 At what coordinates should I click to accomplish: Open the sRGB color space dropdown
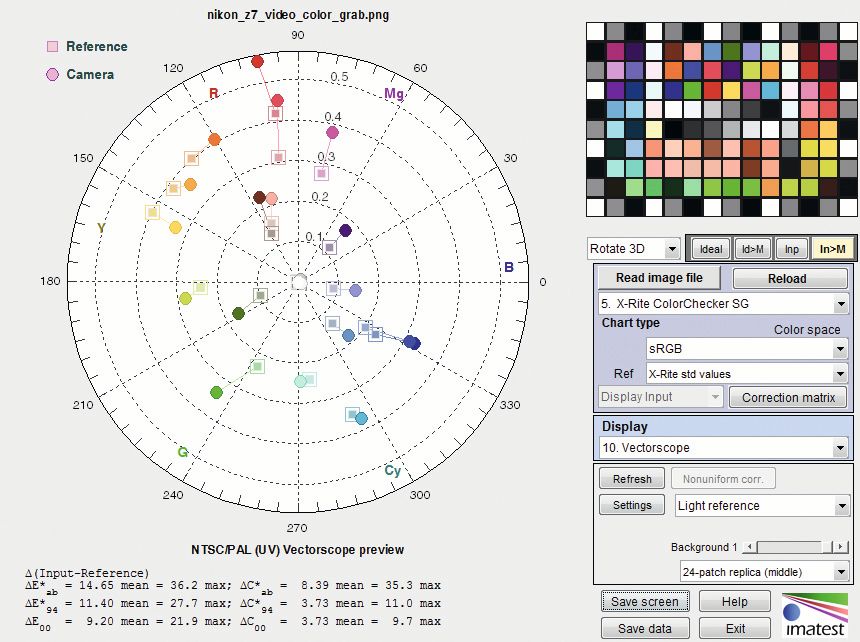pyautogui.click(x=747, y=349)
